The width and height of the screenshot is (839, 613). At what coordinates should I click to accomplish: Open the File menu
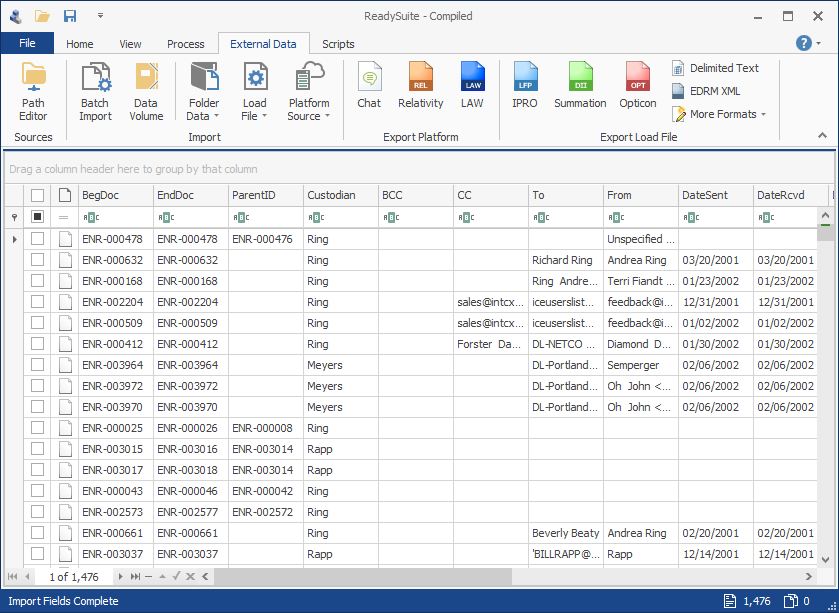(x=27, y=43)
